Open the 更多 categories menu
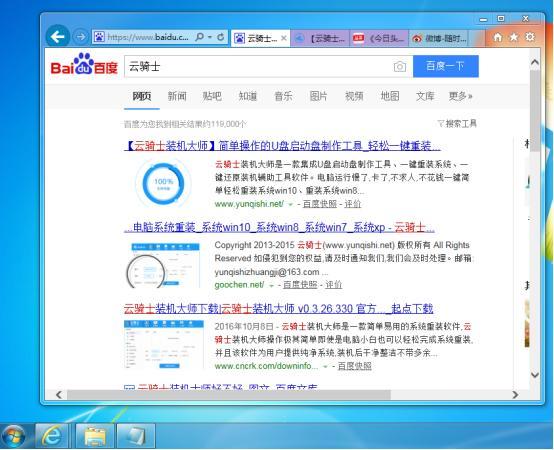 460,96
